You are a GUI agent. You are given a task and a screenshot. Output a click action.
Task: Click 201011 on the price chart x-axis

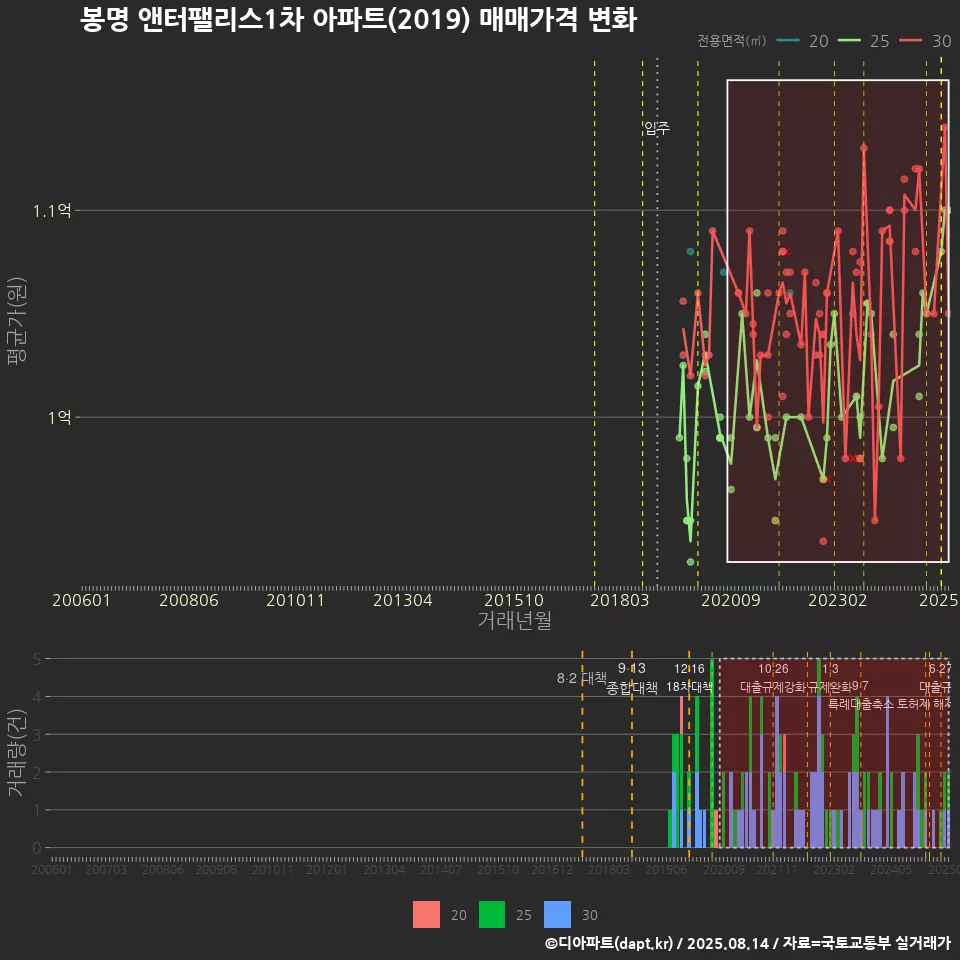coord(295,600)
